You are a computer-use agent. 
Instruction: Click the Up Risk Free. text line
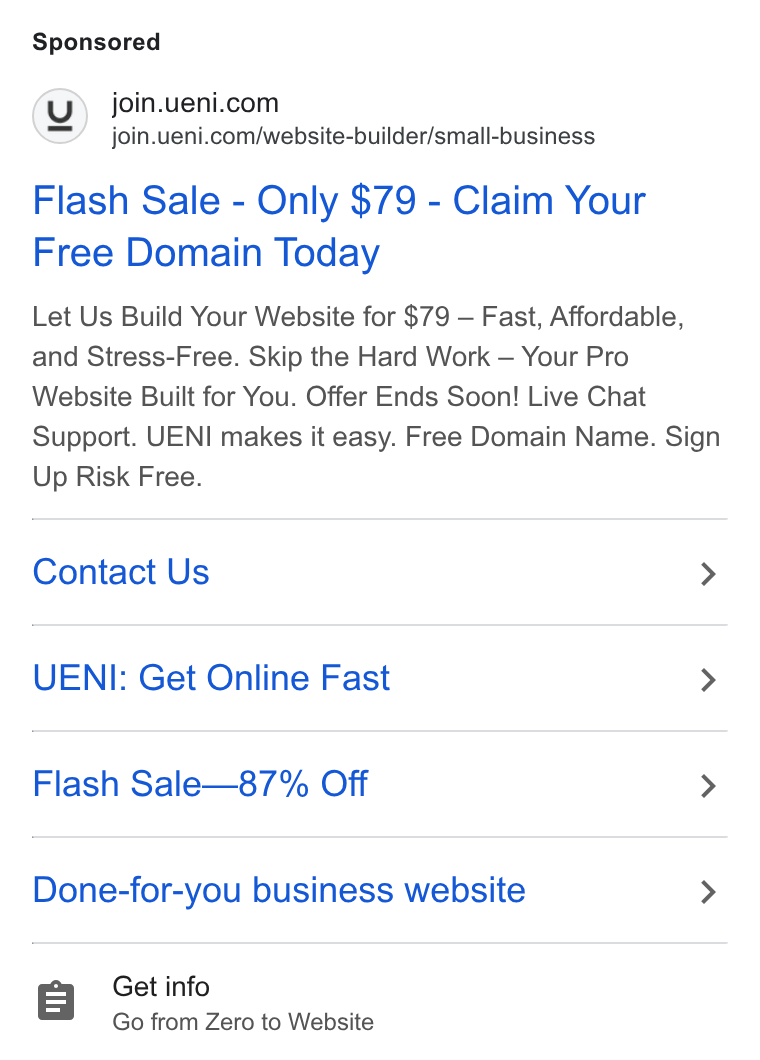(118, 477)
